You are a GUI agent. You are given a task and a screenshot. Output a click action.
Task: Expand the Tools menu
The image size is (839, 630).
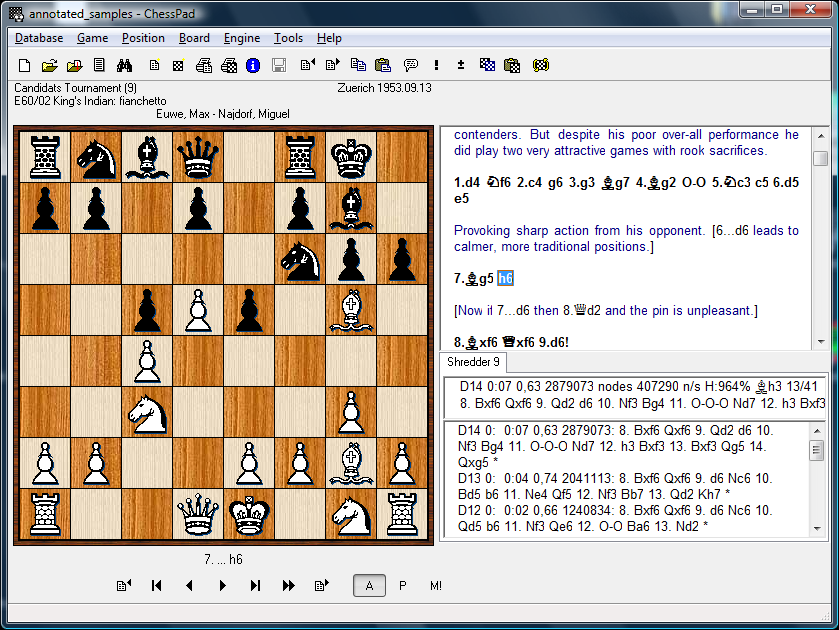click(x=288, y=38)
